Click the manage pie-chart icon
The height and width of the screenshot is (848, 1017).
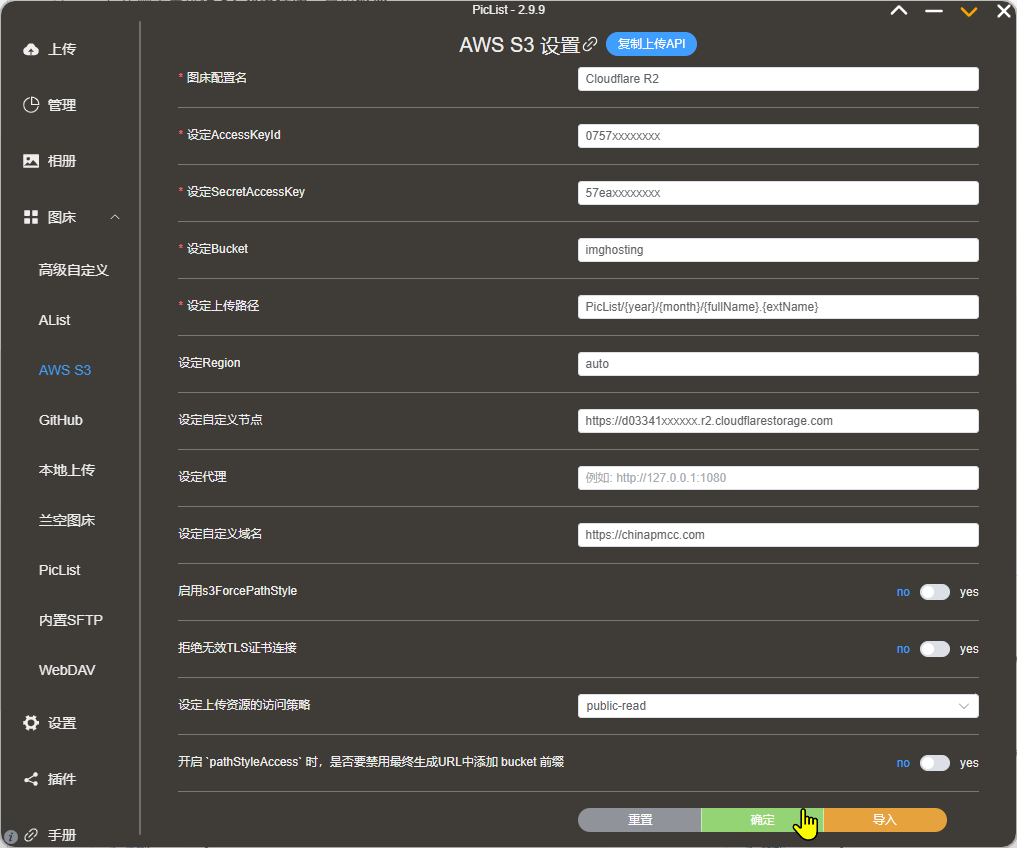[31, 105]
